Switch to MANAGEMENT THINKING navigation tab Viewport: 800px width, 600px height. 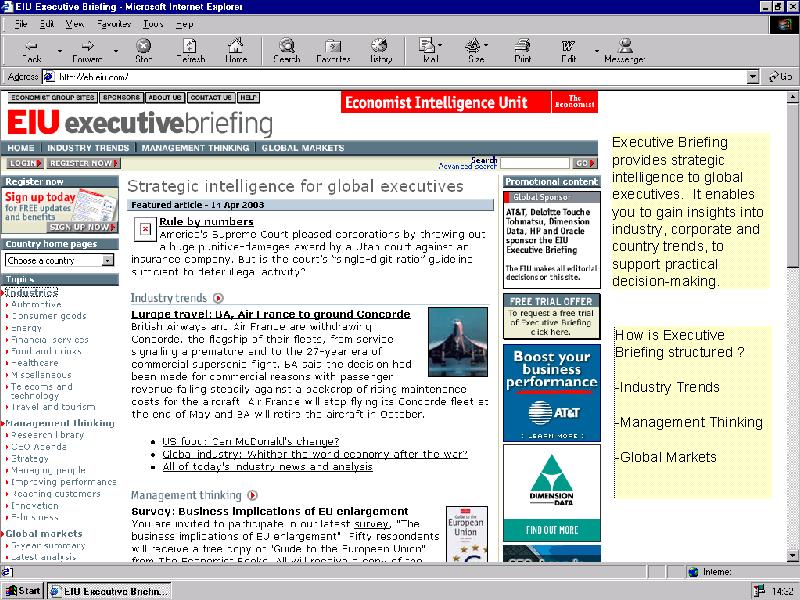[195, 148]
